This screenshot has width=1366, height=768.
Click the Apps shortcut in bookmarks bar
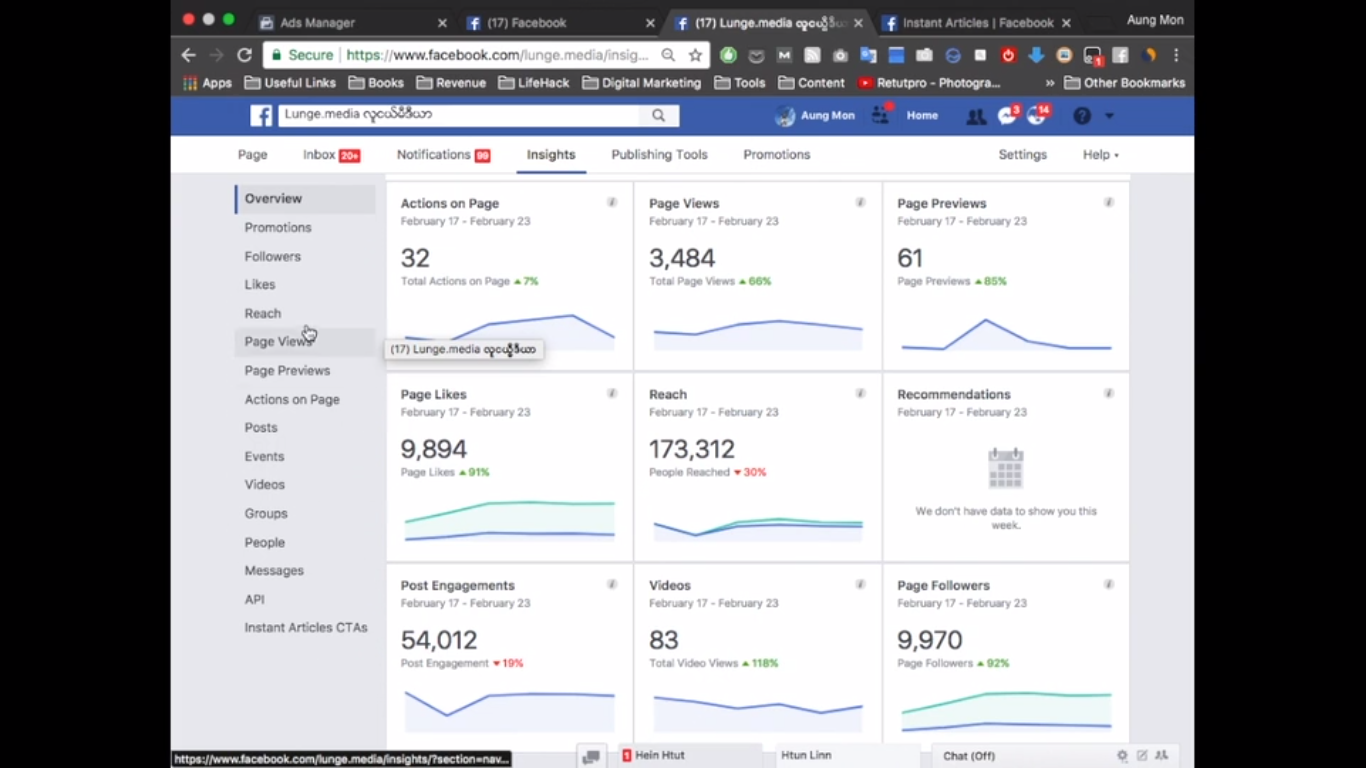pos(207,83)
